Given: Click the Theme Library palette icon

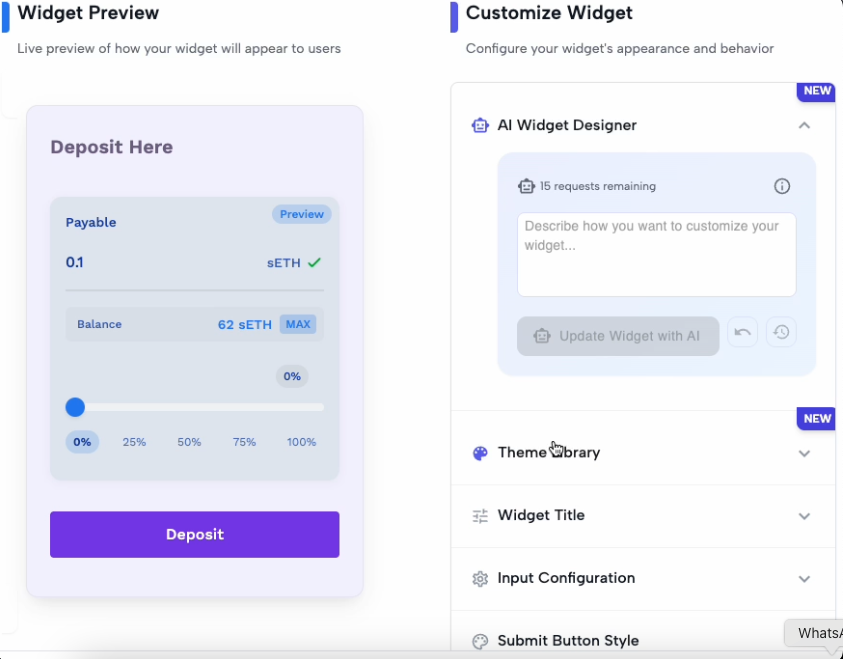Looking at the screenshot, I should tap(480, 453).
